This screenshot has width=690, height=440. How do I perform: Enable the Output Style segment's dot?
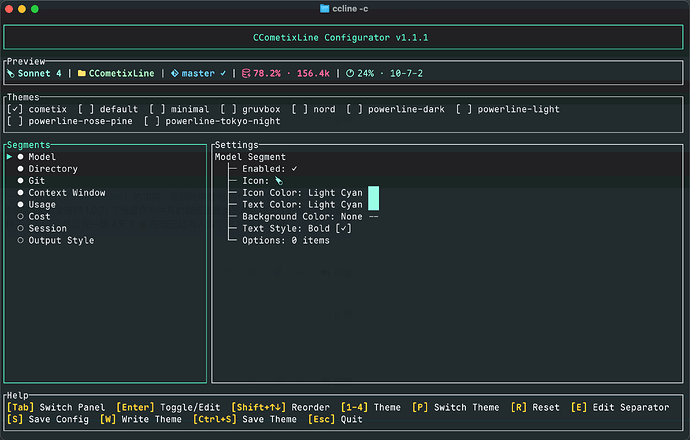coord(20,240)
